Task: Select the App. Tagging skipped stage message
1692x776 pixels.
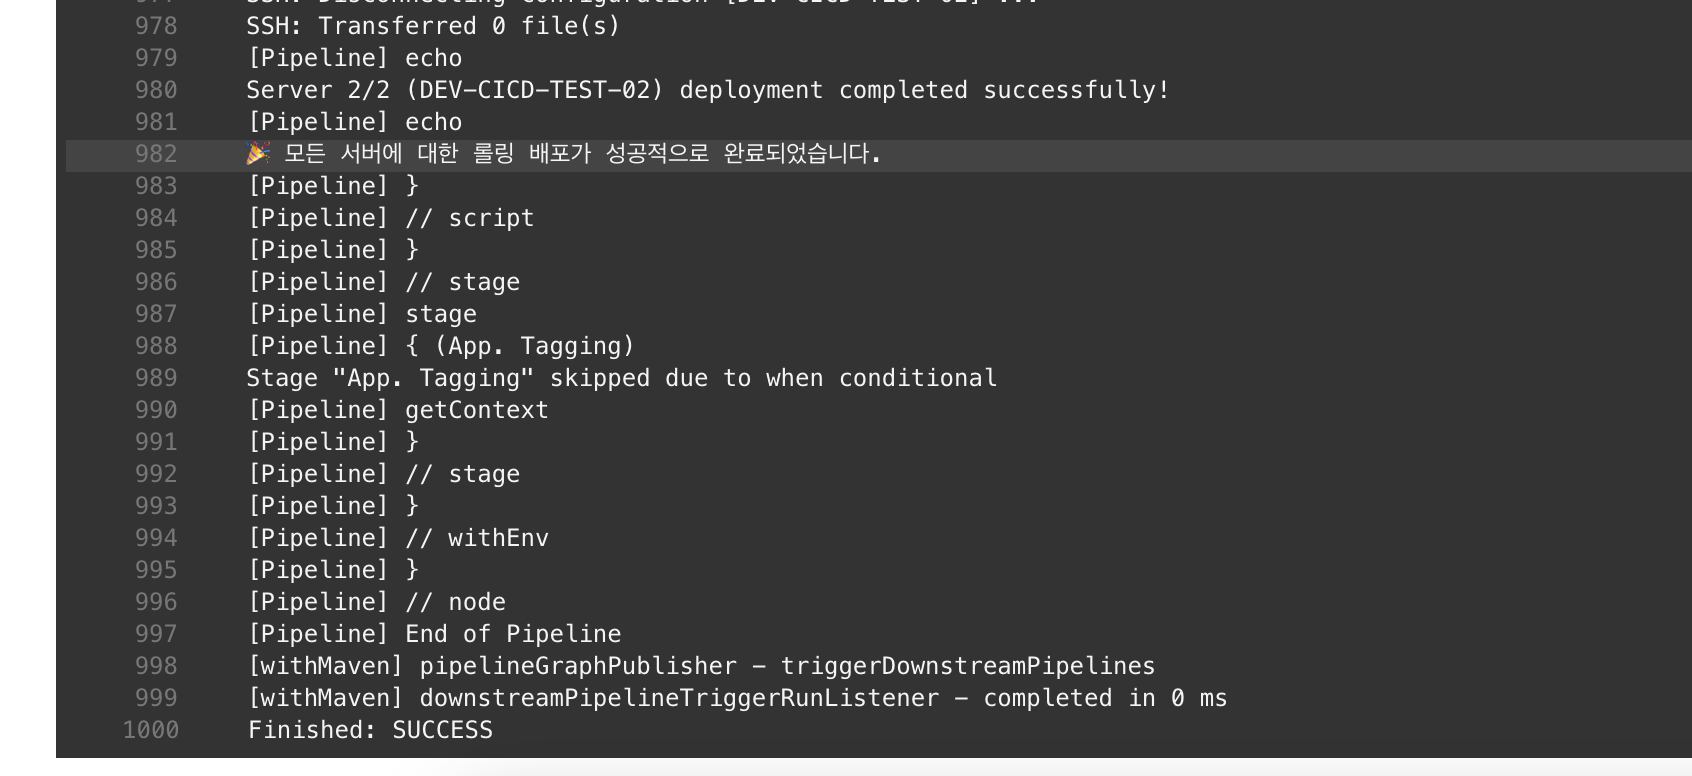Action: point(622,378)
